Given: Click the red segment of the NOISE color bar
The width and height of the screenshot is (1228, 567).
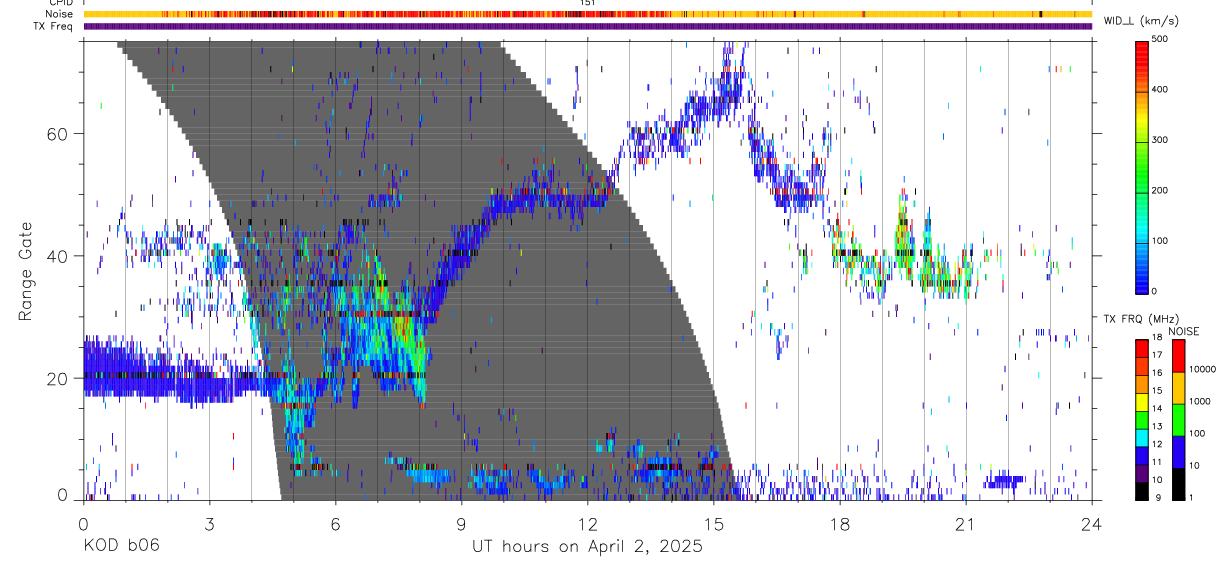Looking at the screenshot, I should (1178, 356).
